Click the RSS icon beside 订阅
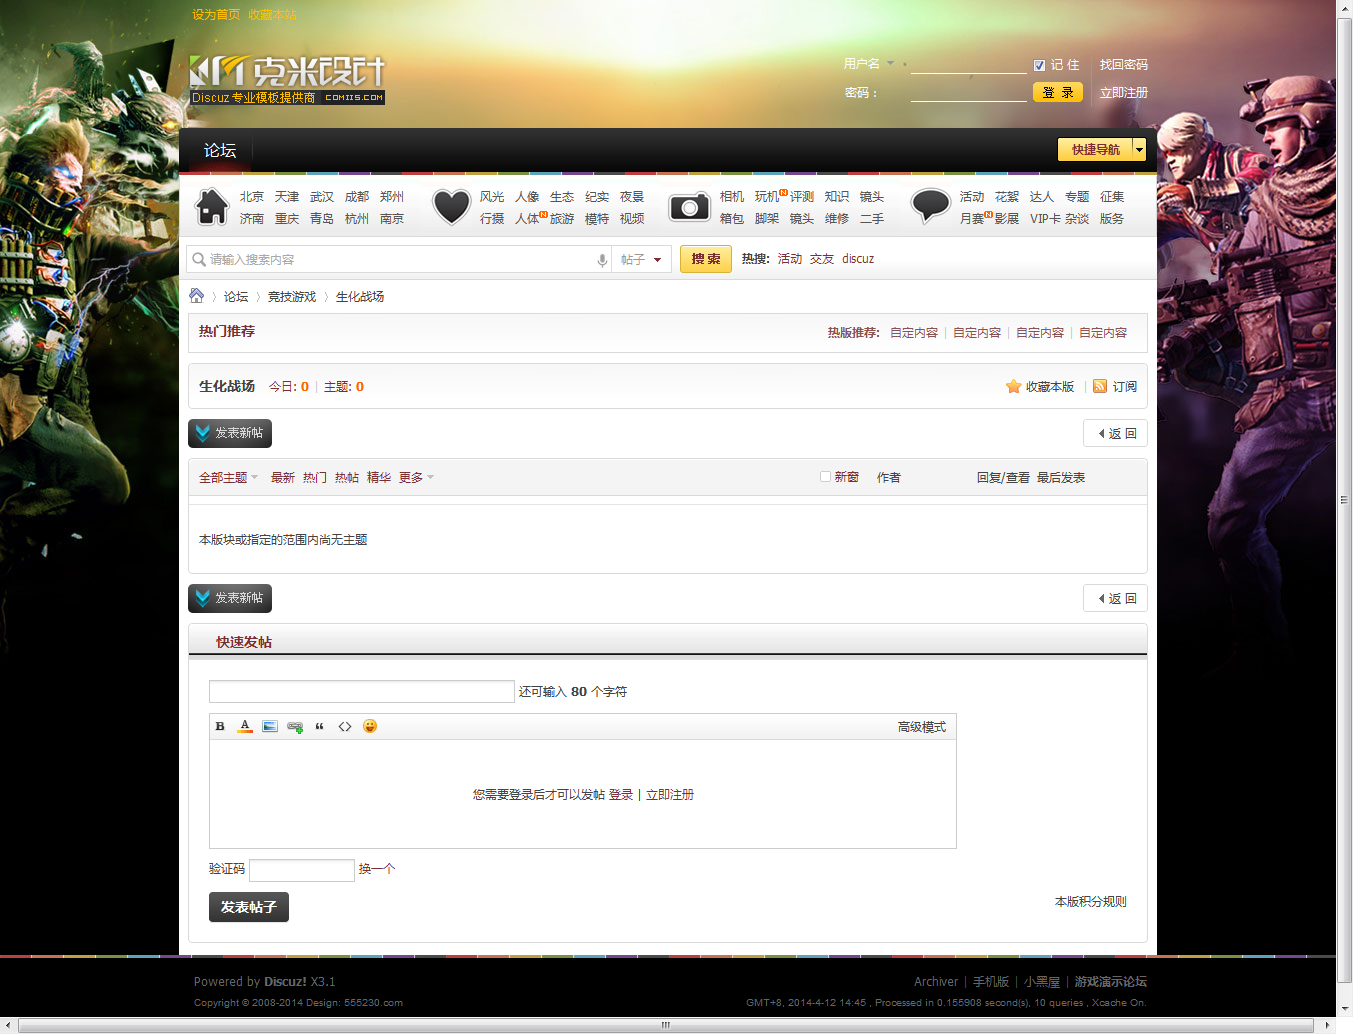This screenshot has width=1353, height=1034. click(x=1100, y=386)
